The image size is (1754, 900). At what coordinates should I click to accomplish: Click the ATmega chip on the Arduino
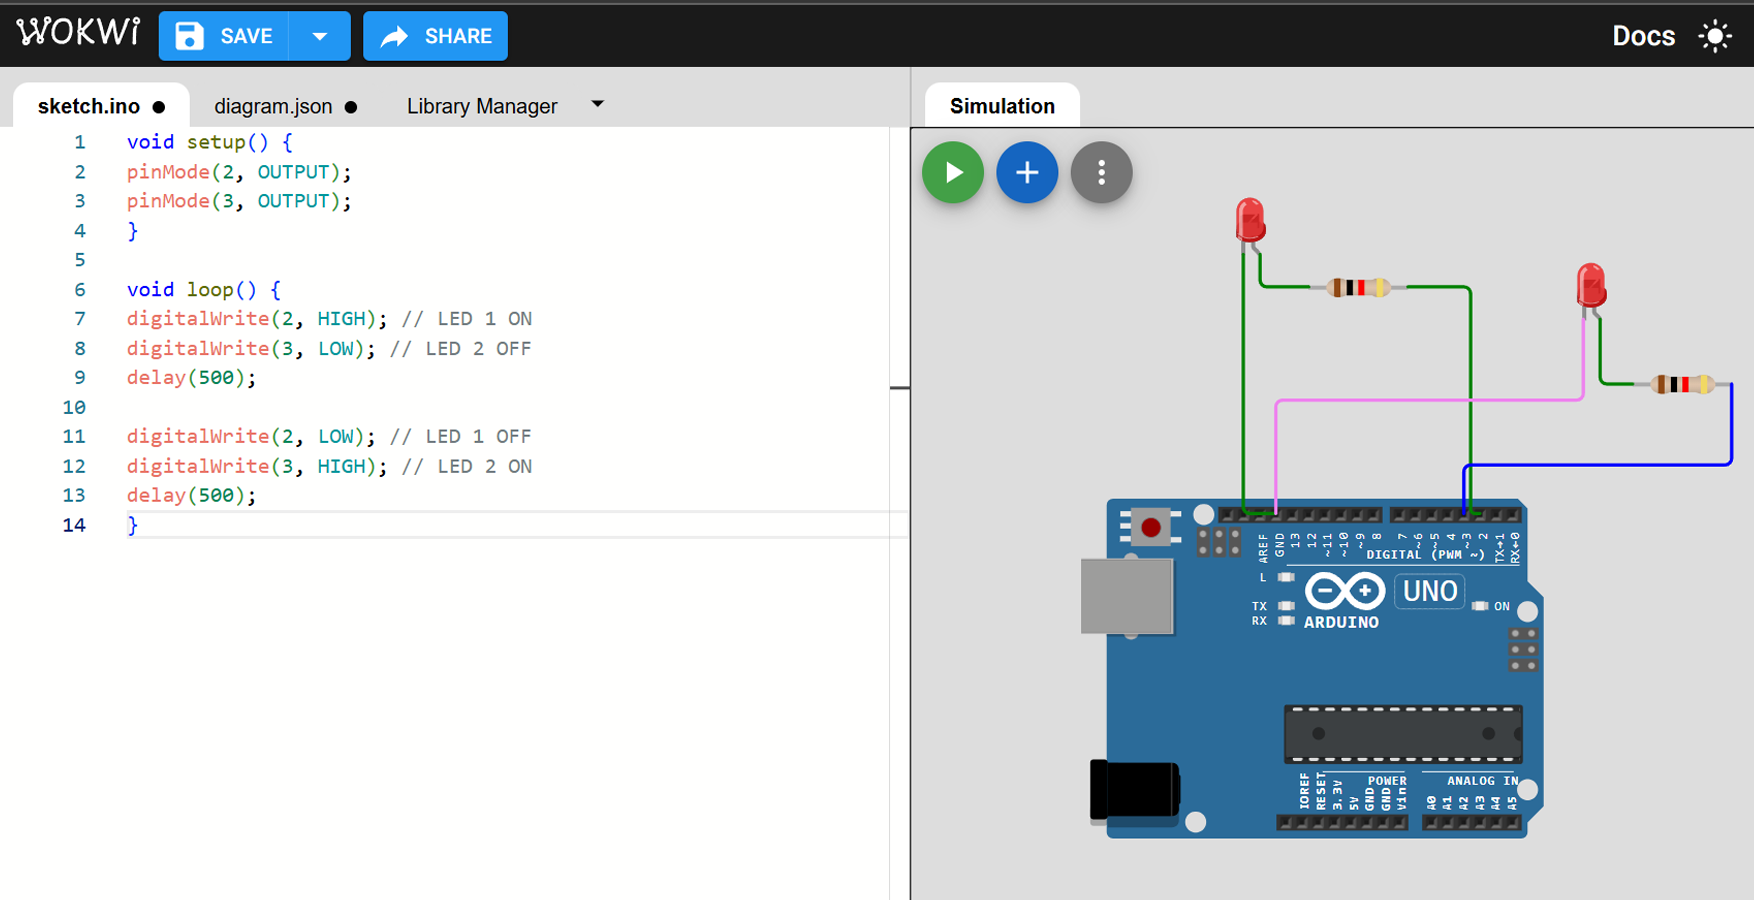(x=1403, y=734)
